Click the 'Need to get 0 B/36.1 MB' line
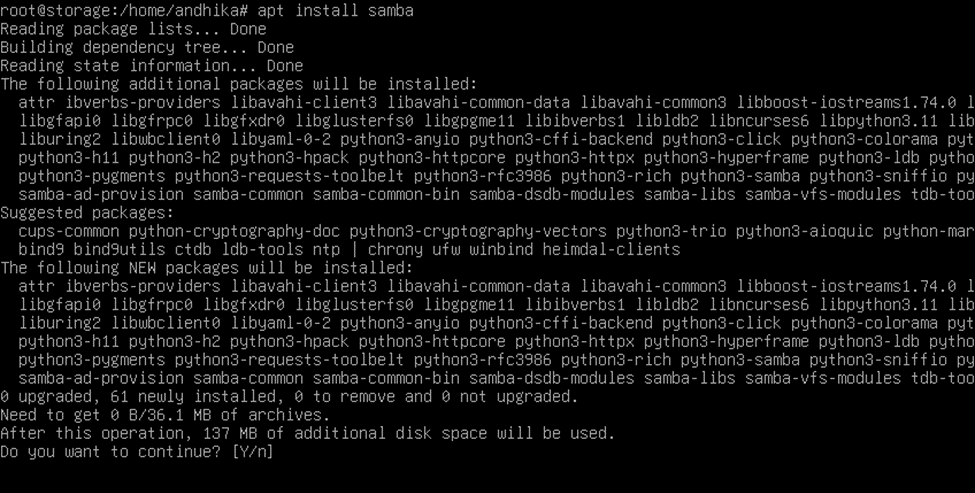This screenshot has width=975, height=493. click(x=165, y=415)
